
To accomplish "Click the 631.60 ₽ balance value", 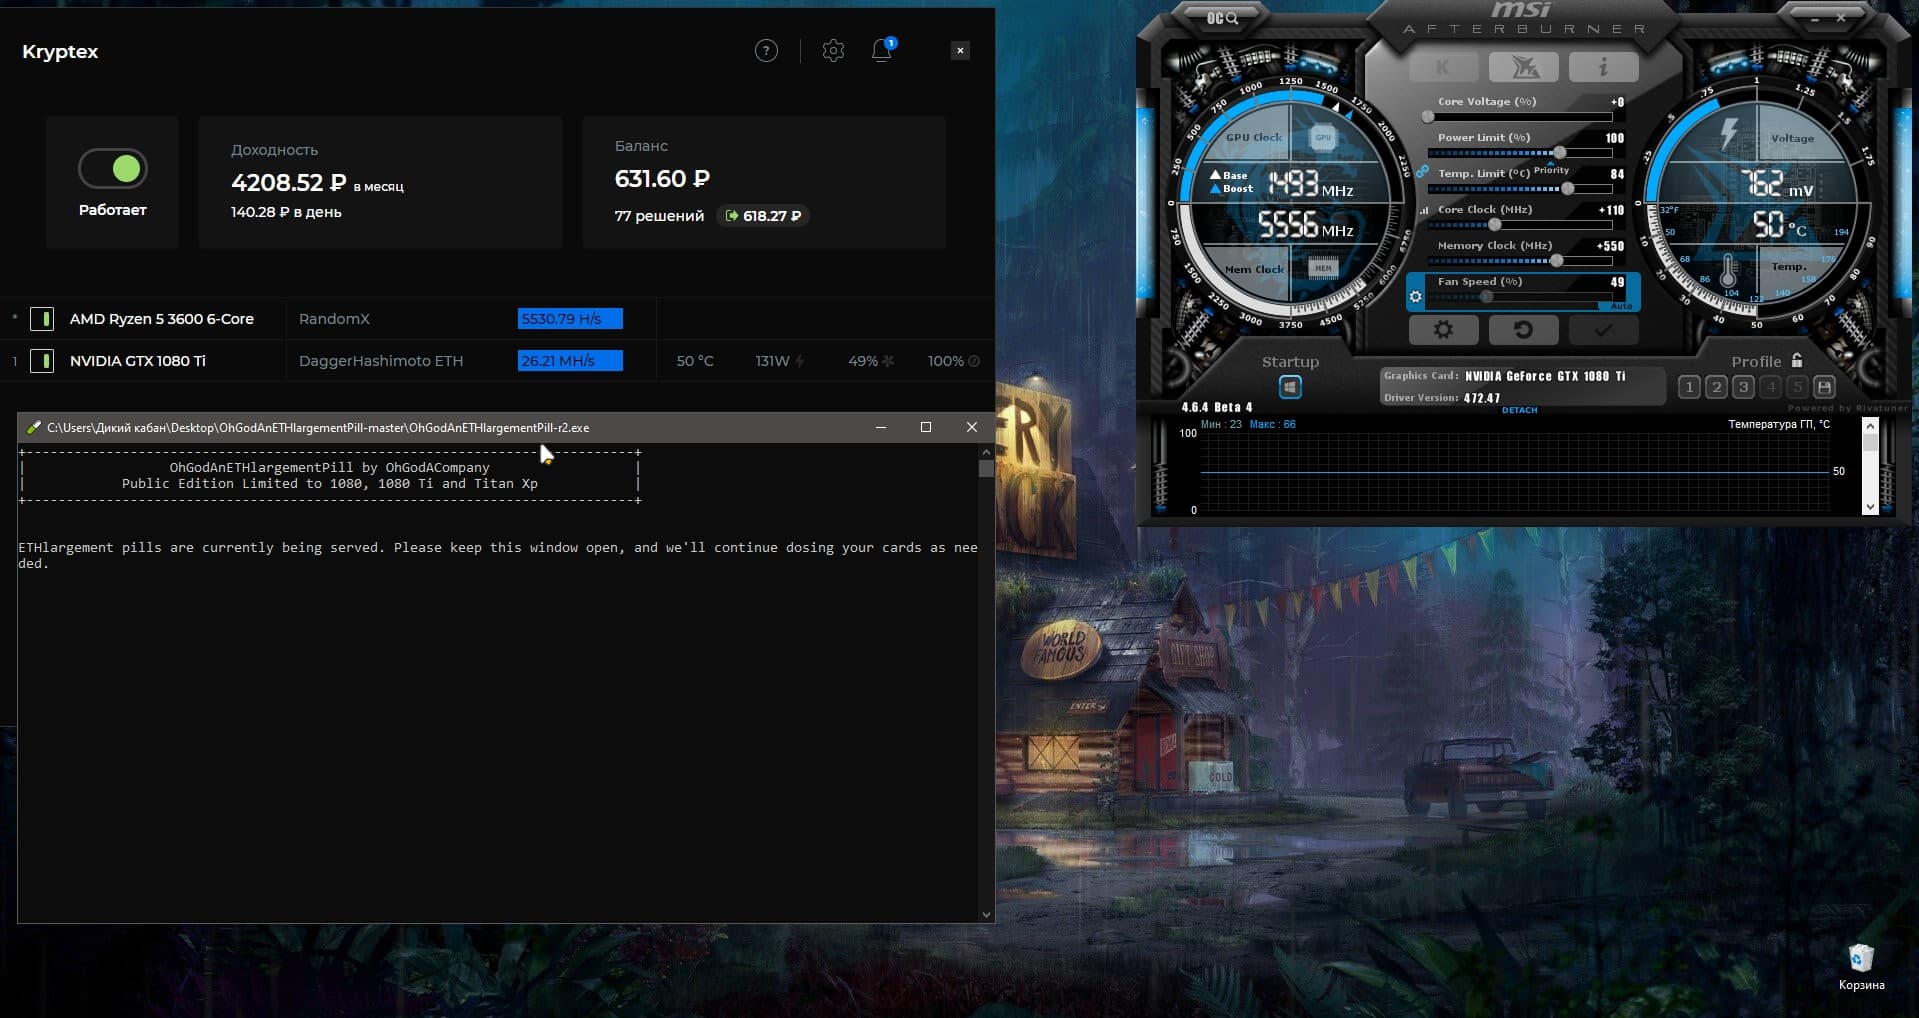I will pos(662,179).
